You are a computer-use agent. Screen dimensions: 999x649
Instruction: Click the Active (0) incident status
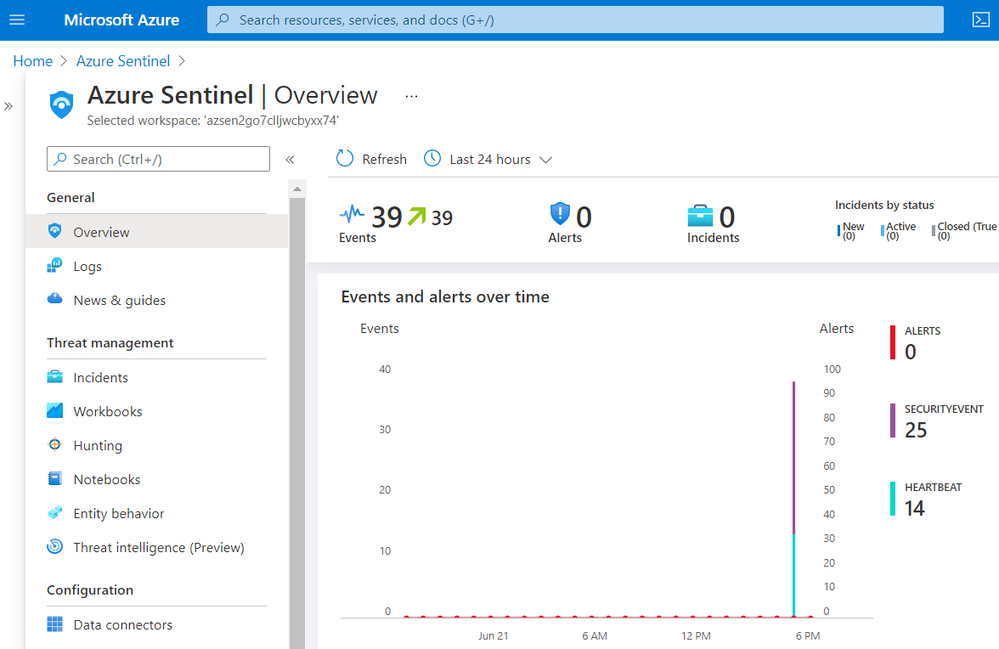(900, 231)
